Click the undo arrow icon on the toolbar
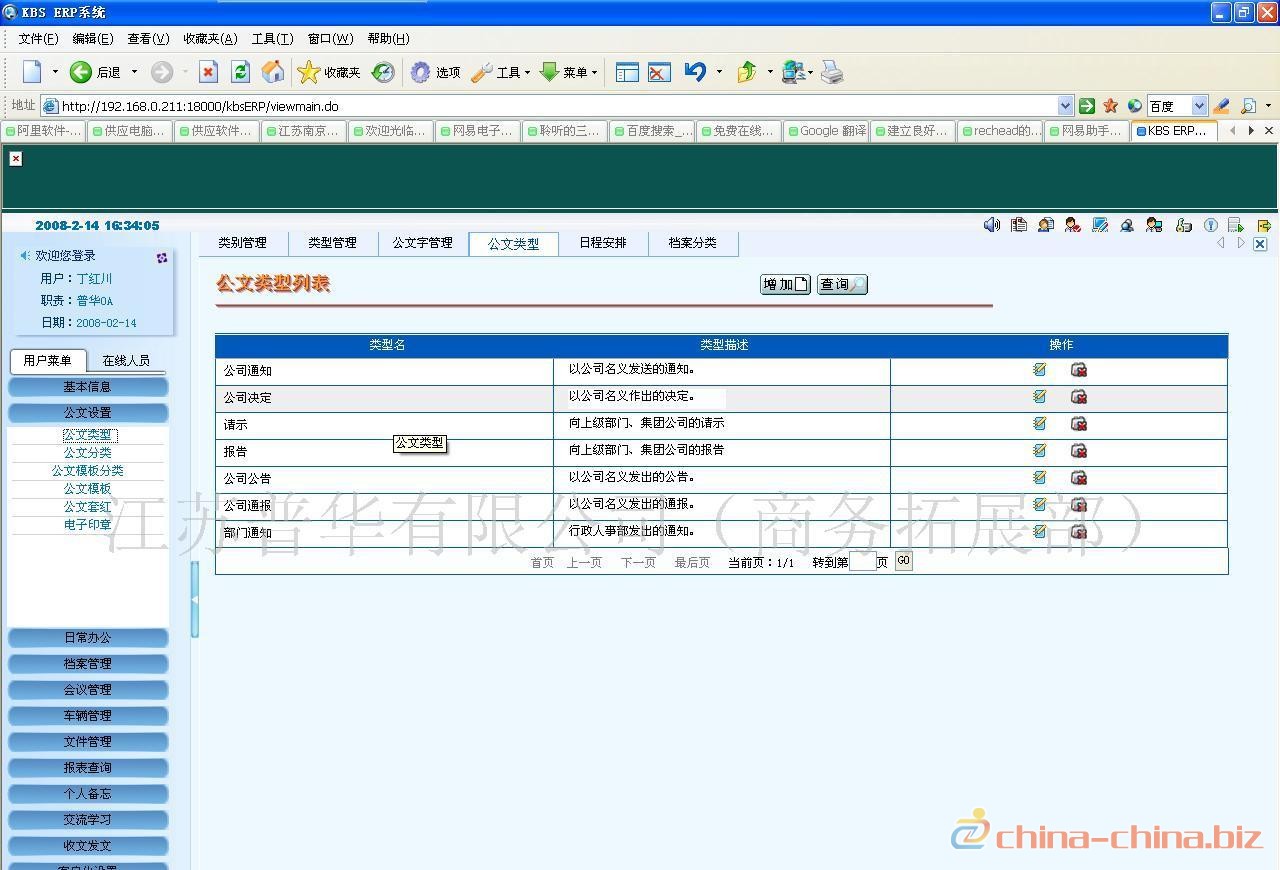 tap(695, 72)
